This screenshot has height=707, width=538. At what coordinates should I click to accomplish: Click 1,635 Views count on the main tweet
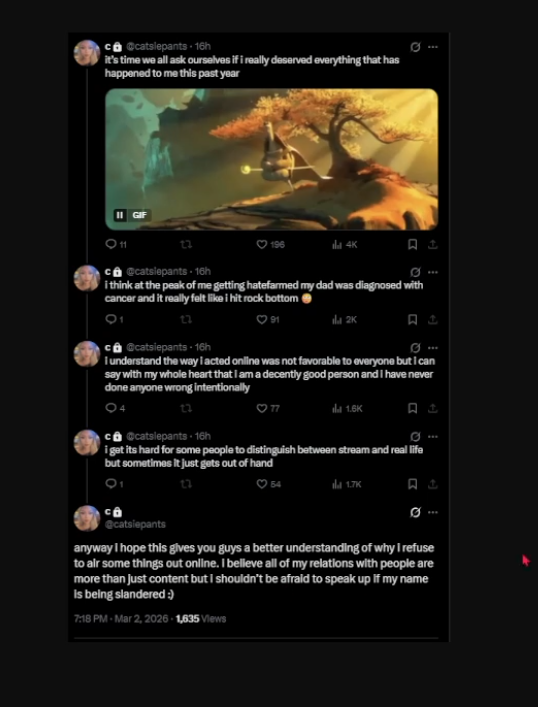click(201, 619)
